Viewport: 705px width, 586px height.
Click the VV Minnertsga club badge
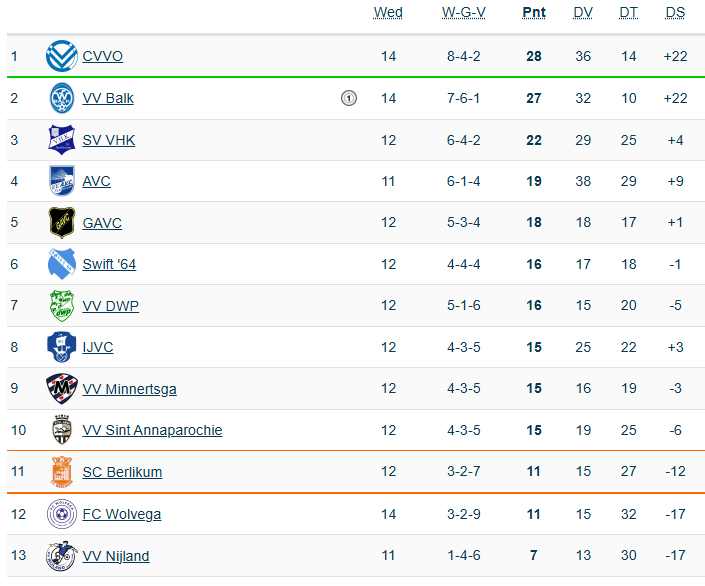point(62,389)
